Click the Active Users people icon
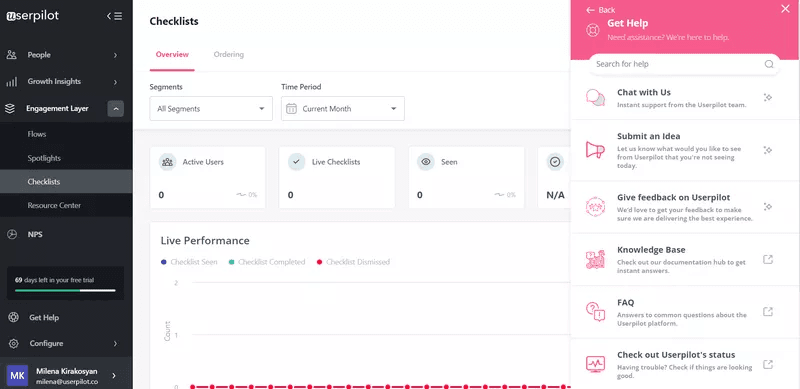The image size is (800, 389). tap(167, 162)
